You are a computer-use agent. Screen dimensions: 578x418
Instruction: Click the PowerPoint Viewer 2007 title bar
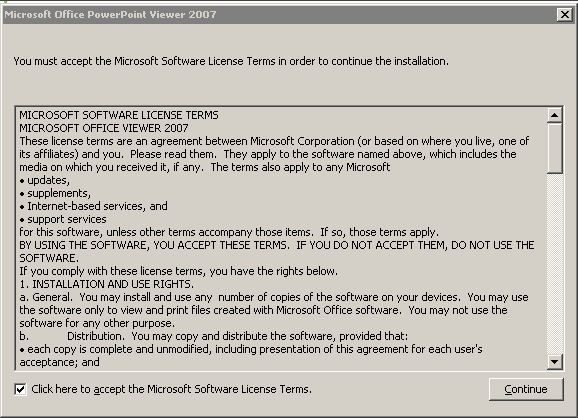click(x=280, y=15)
